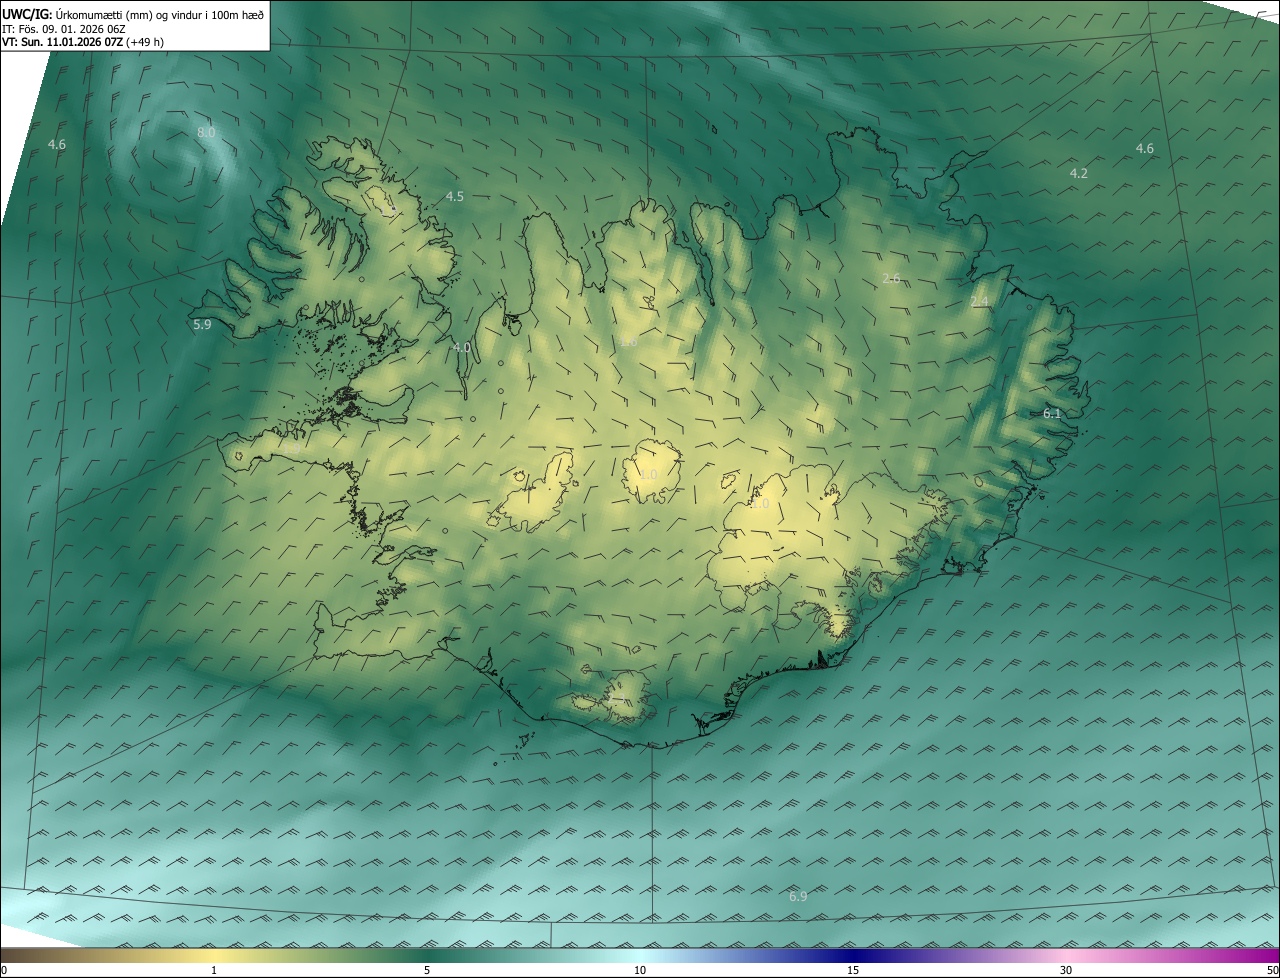This screenshot has height=978, width=1280.
Task: Click the 1 tick on the colour scale
Action: (214, 970)
